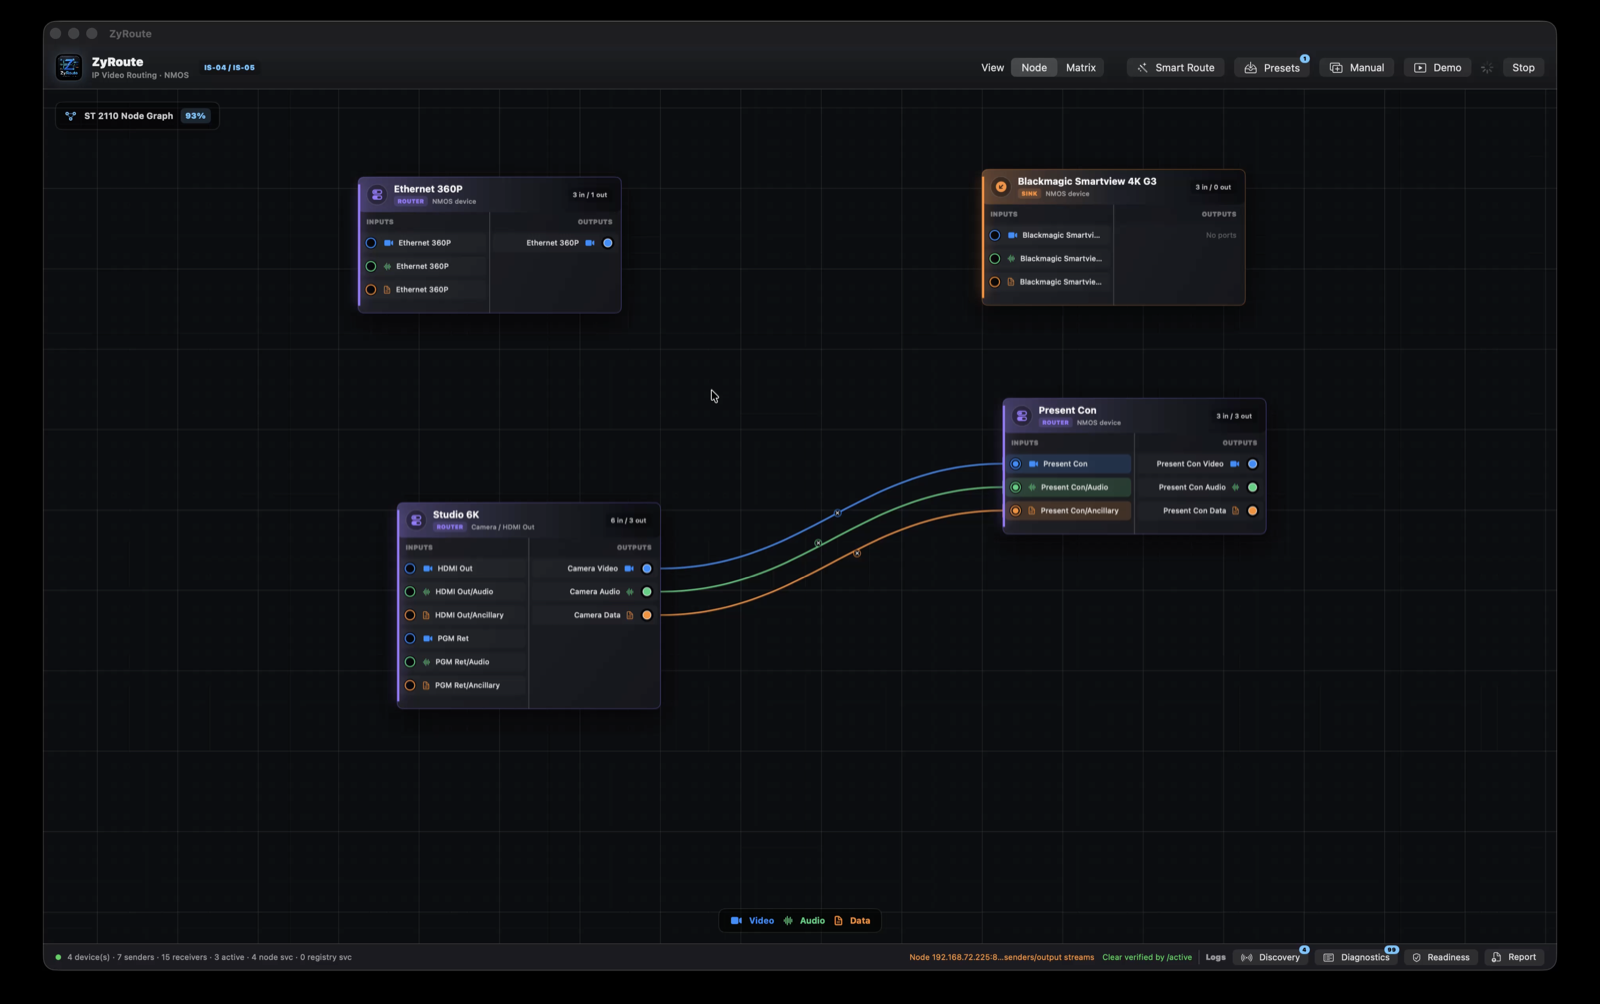Click the "Node 192.168.72.225" status message
The image size is (1600, 1004).
1001,957
